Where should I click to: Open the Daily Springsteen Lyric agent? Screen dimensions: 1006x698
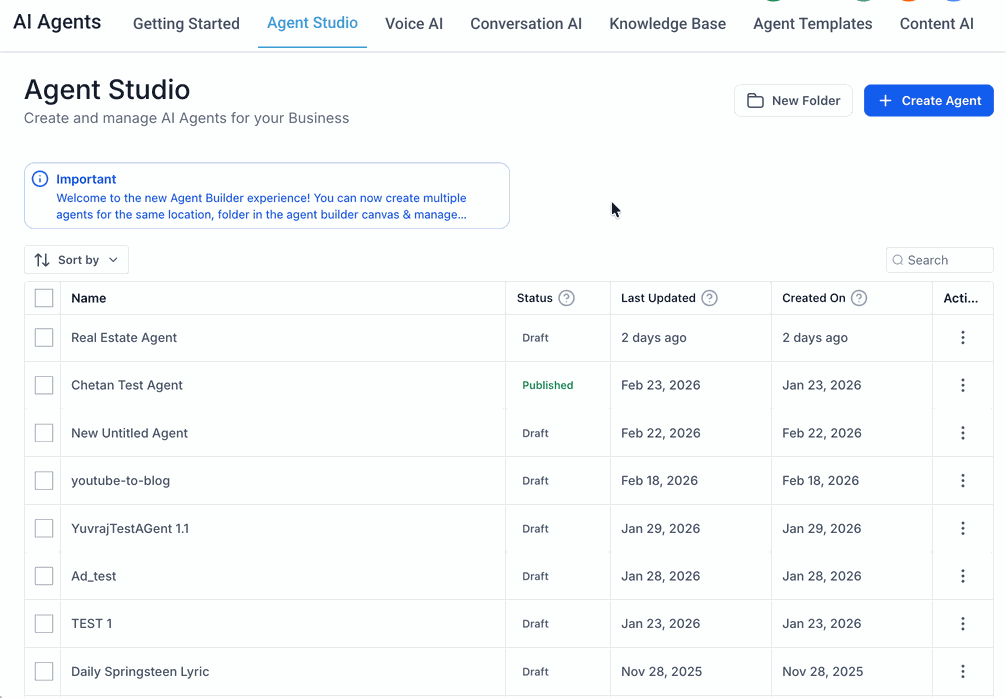click(x=140, y=672)
